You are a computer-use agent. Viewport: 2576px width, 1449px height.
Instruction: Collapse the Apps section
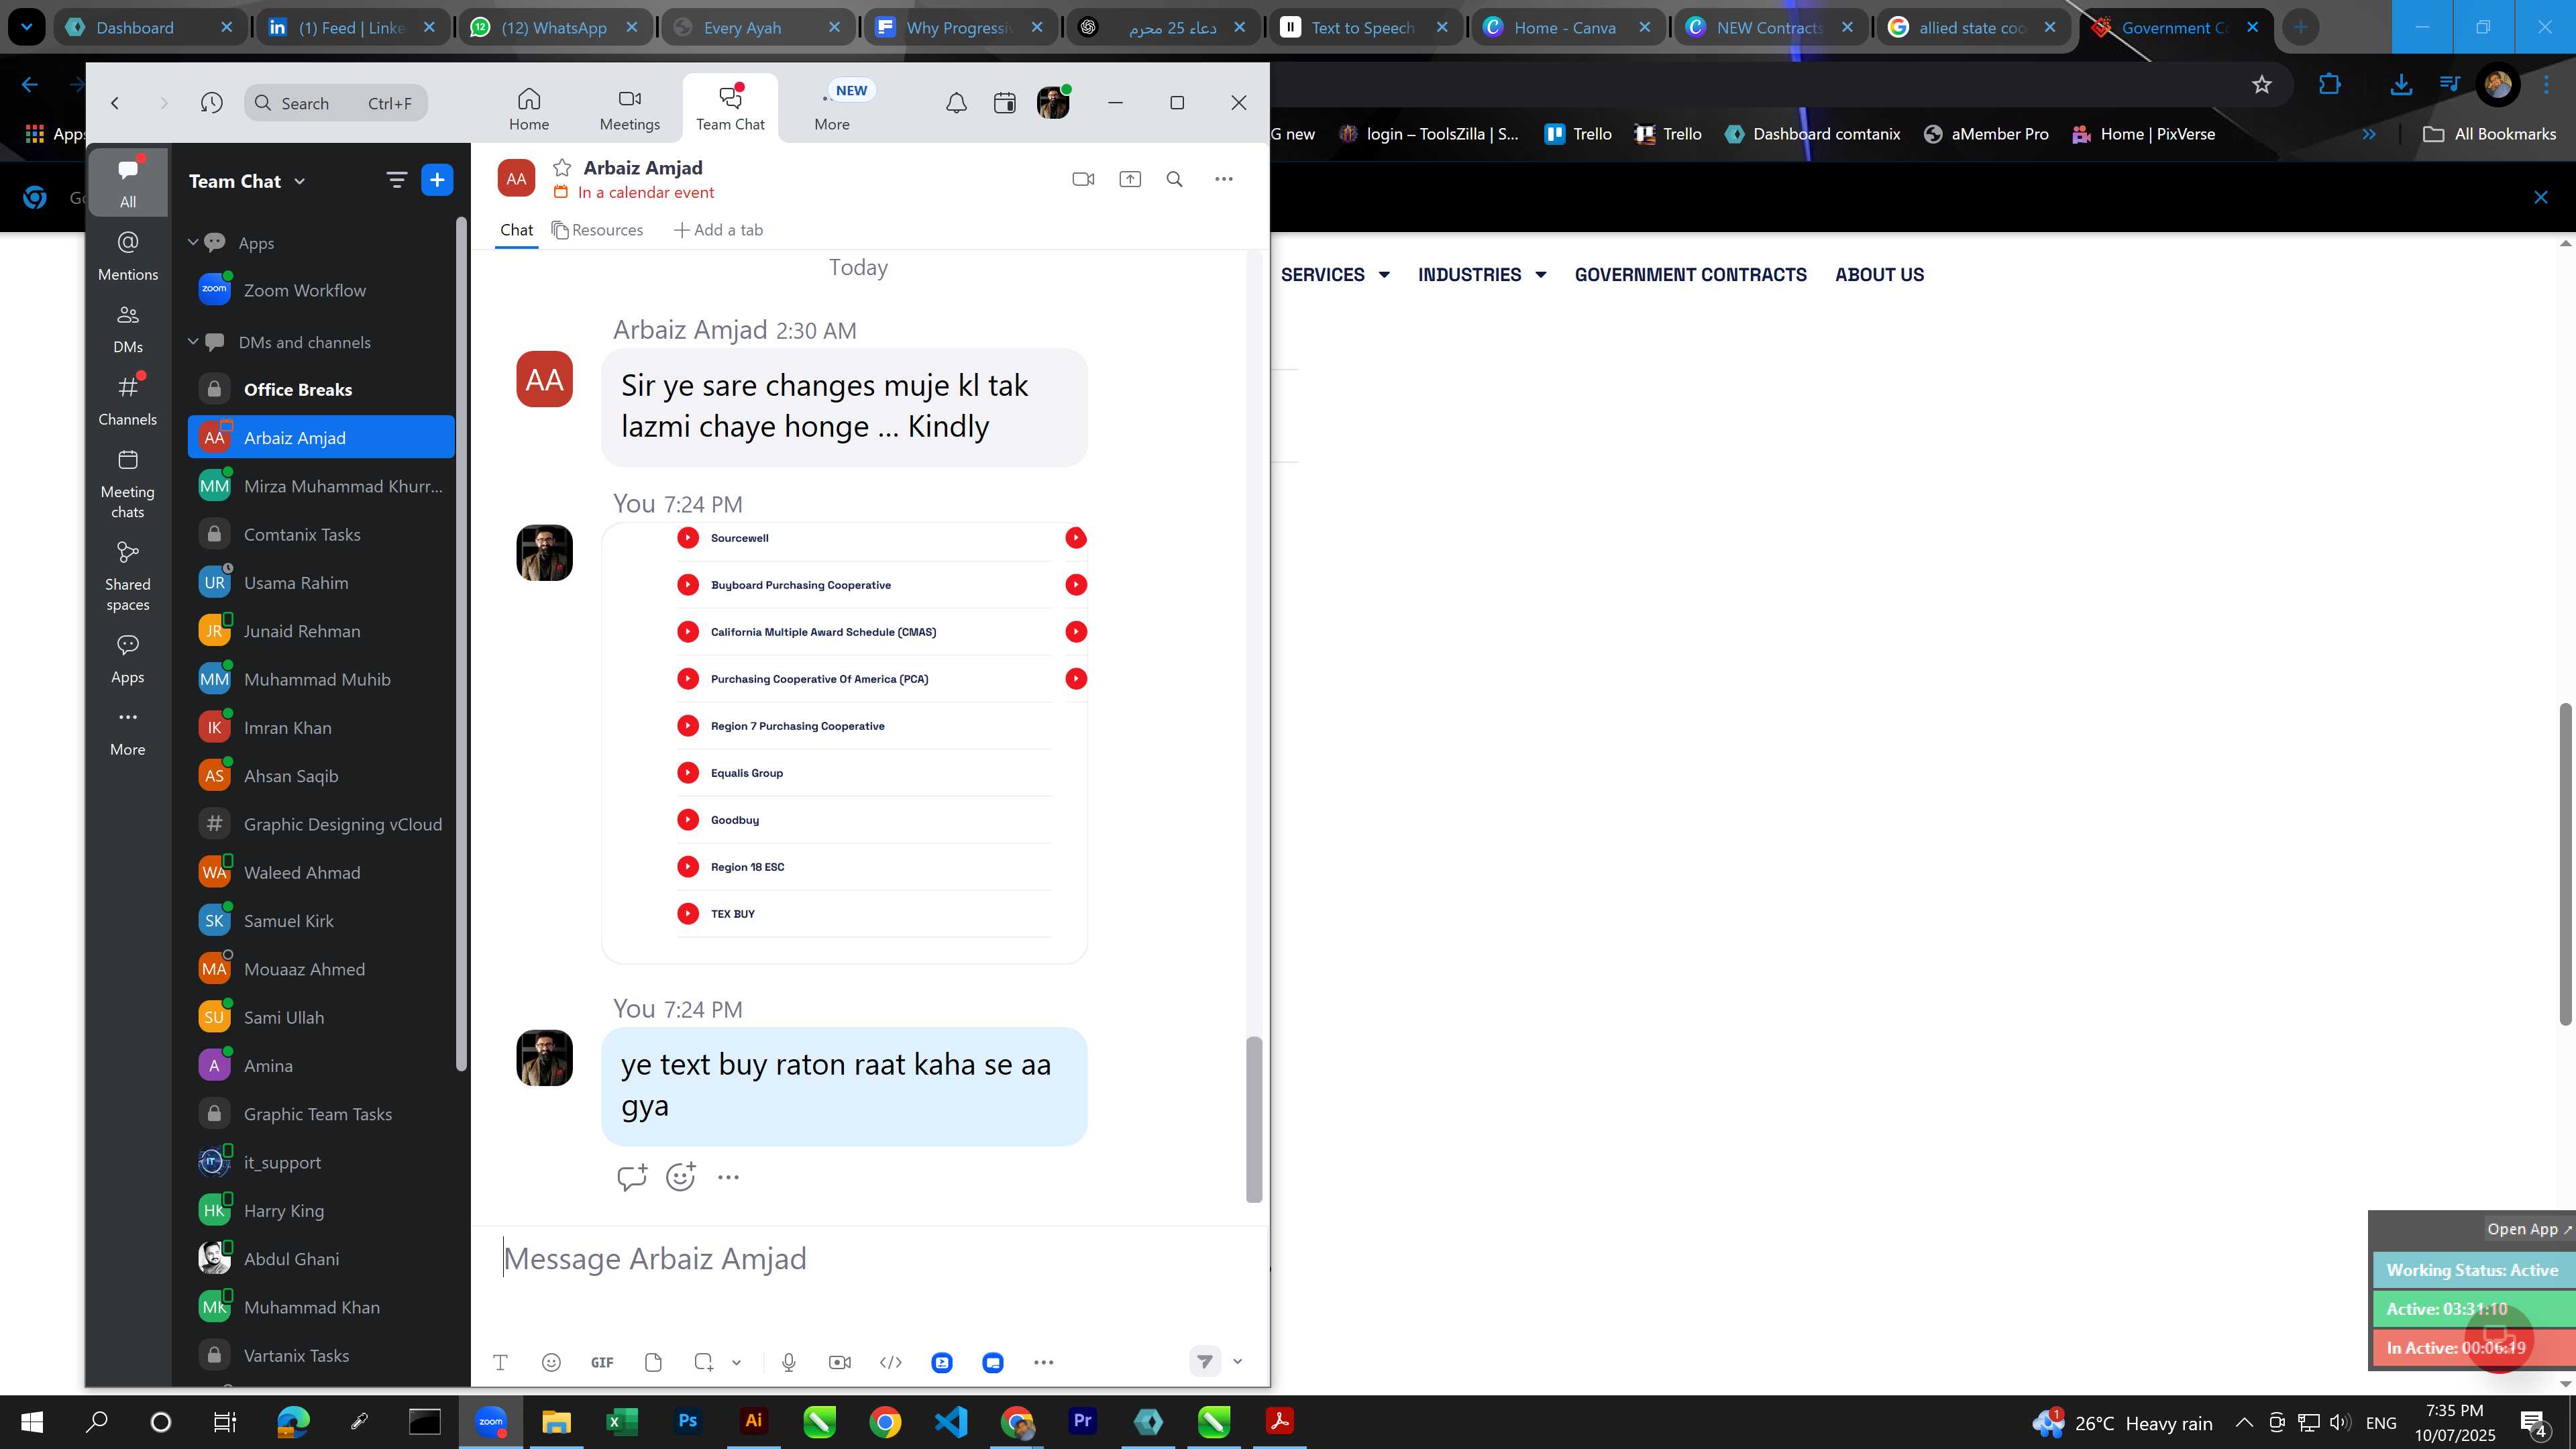pos(193,242)
